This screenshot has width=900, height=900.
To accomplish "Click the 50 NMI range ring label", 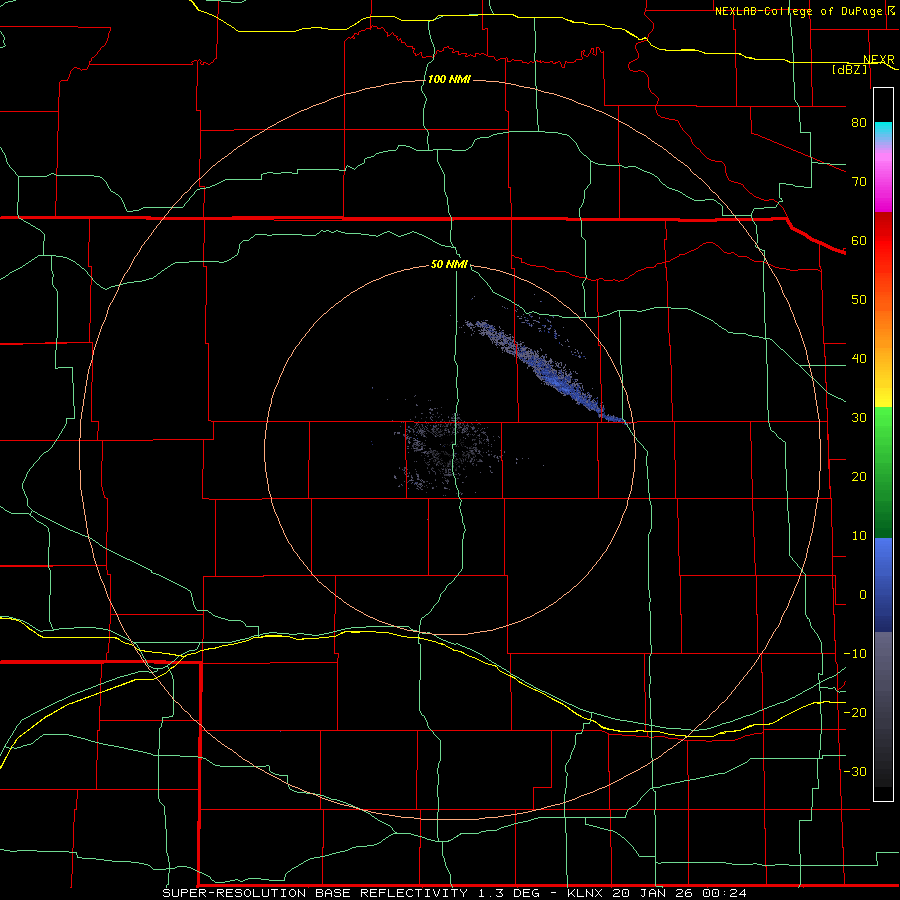I will pos(449,265).
